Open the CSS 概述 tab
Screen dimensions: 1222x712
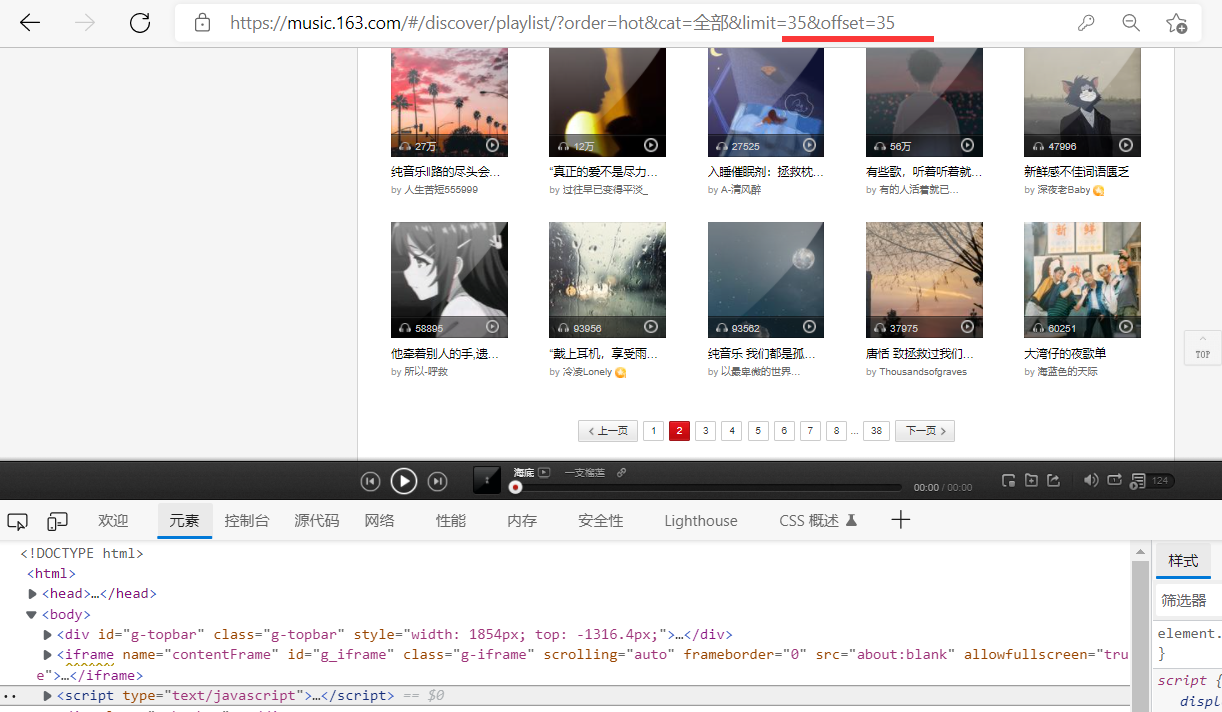(x=818, y=521)
